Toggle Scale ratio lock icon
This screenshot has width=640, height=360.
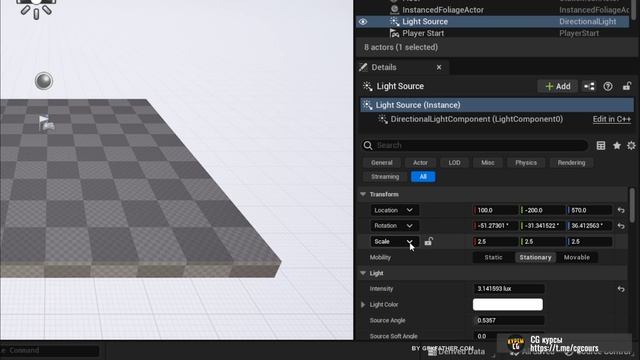(x=428, y=242)
